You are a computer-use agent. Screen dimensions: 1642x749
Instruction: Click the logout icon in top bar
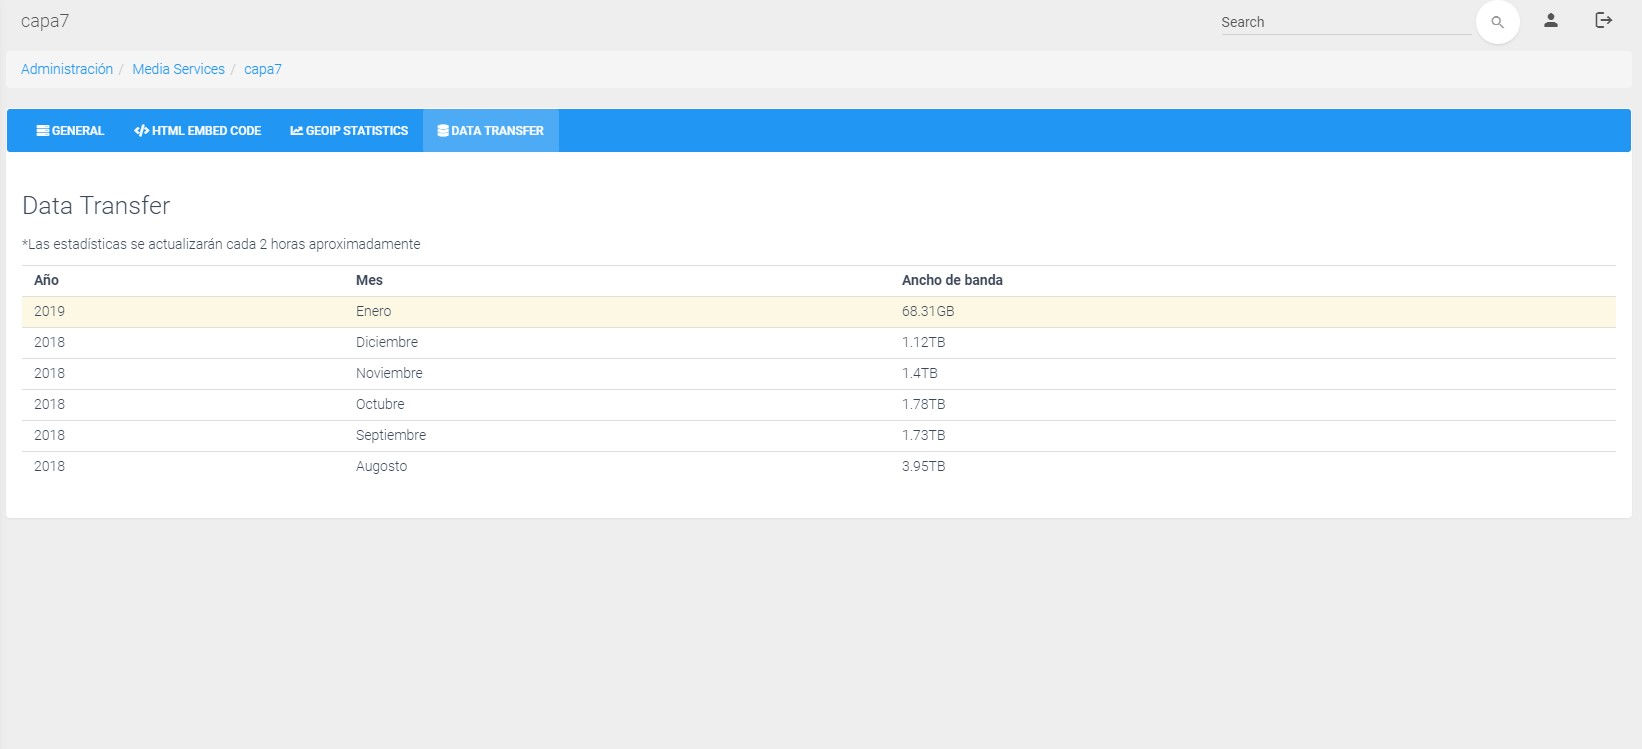click(x=1603, y=20)
